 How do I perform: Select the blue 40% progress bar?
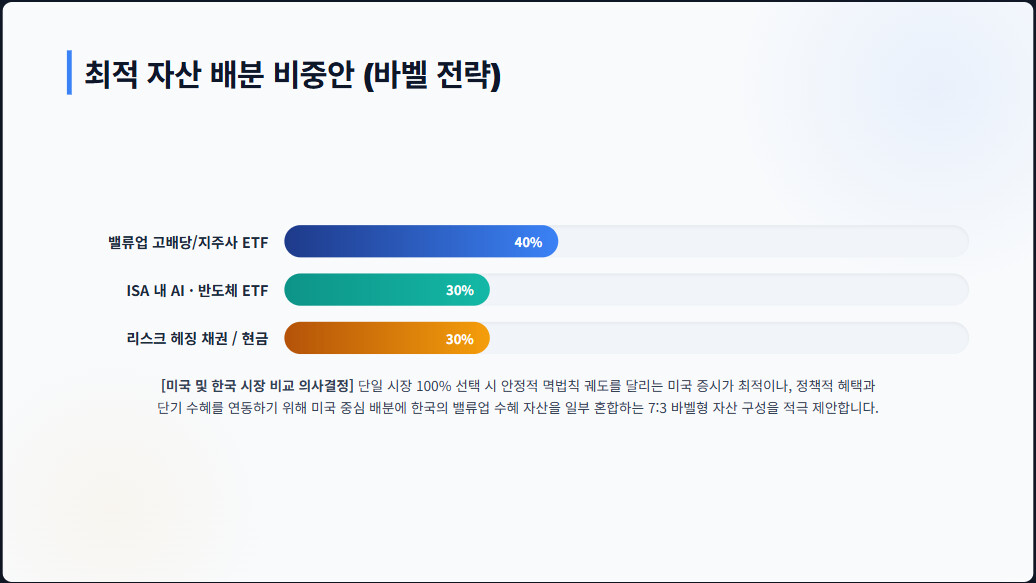421,241
